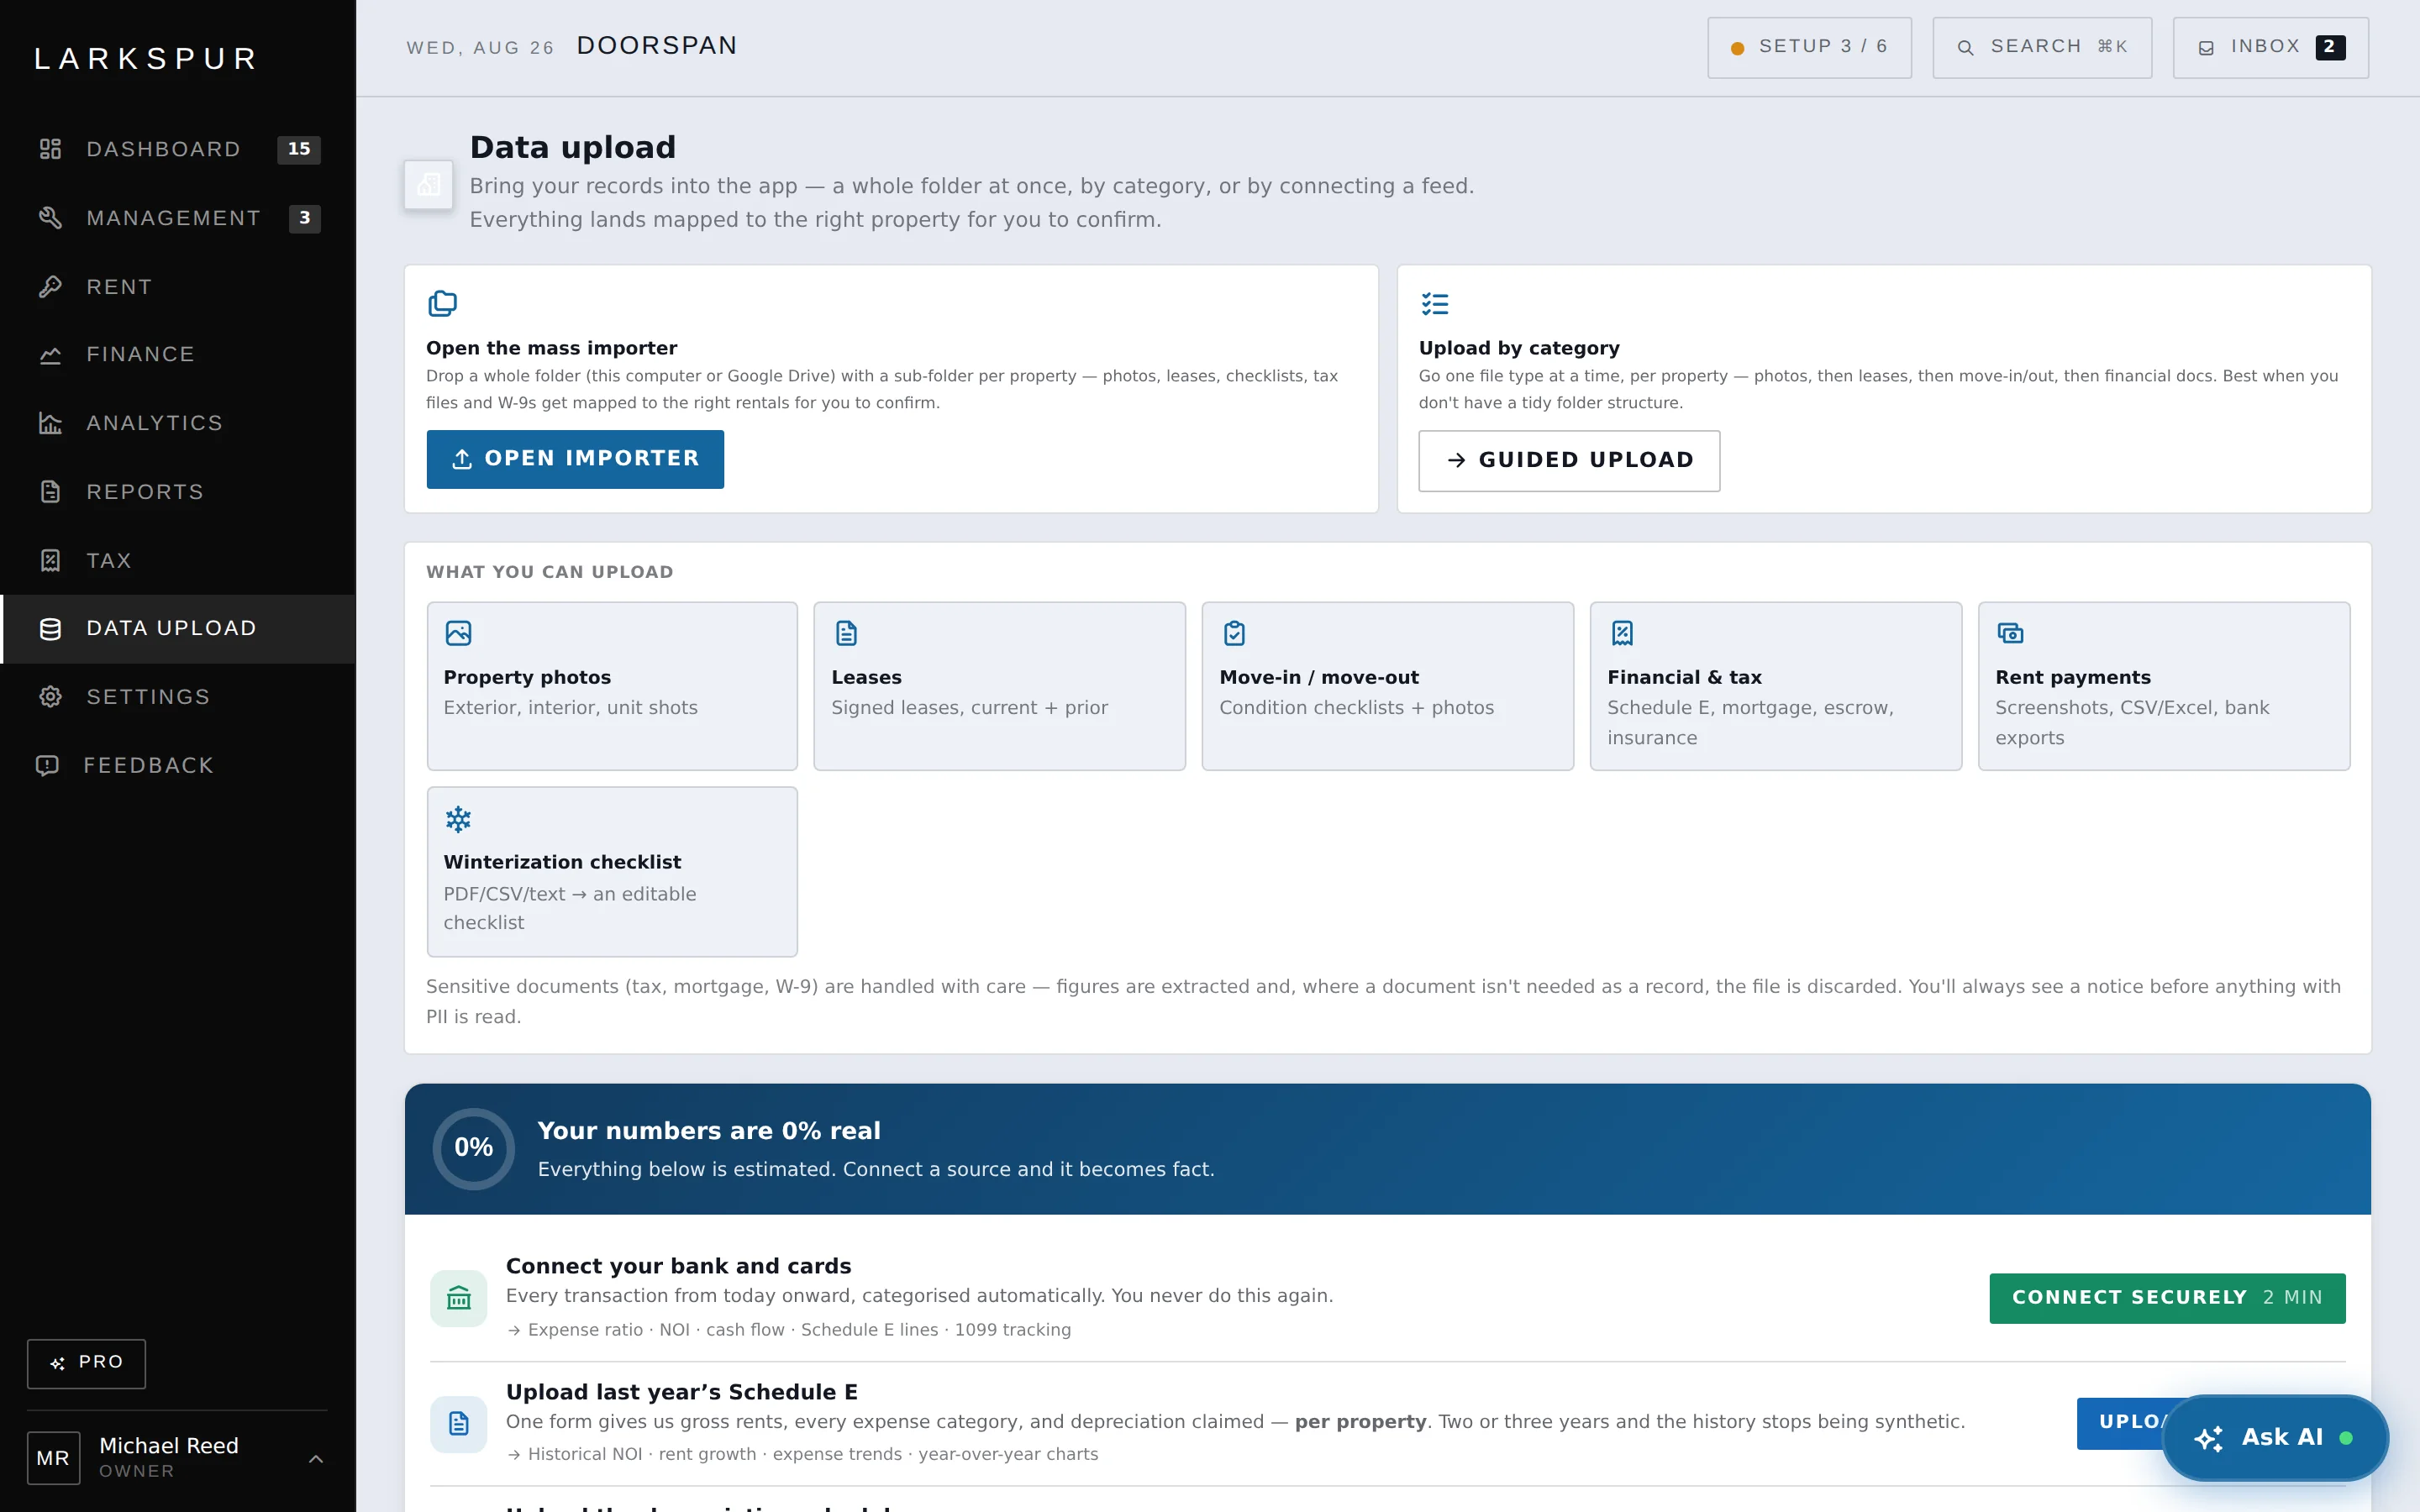The image size is (2420, 1512).
Task: Click the bank building icon
Action: [459, 1298]
